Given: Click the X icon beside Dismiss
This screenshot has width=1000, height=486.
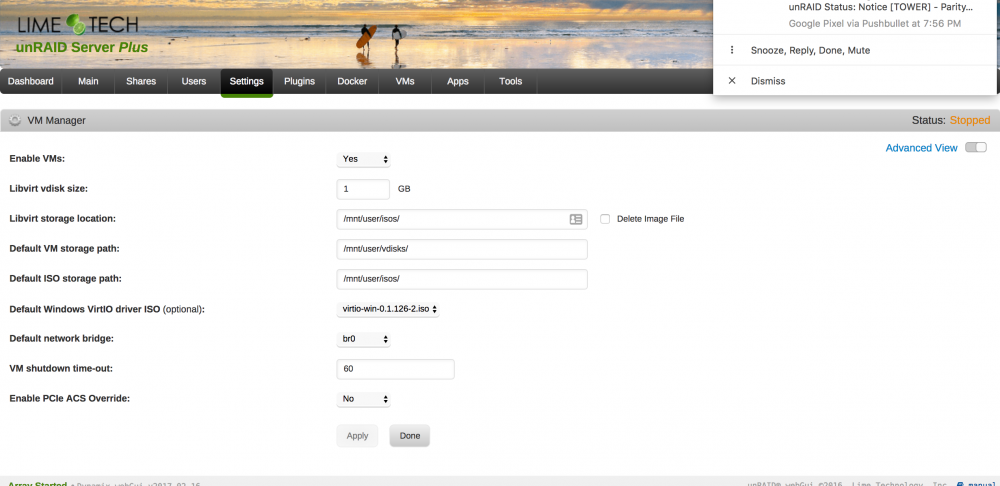Looking at the screenshot, I should pyautogui.click(x=732, y=81).
